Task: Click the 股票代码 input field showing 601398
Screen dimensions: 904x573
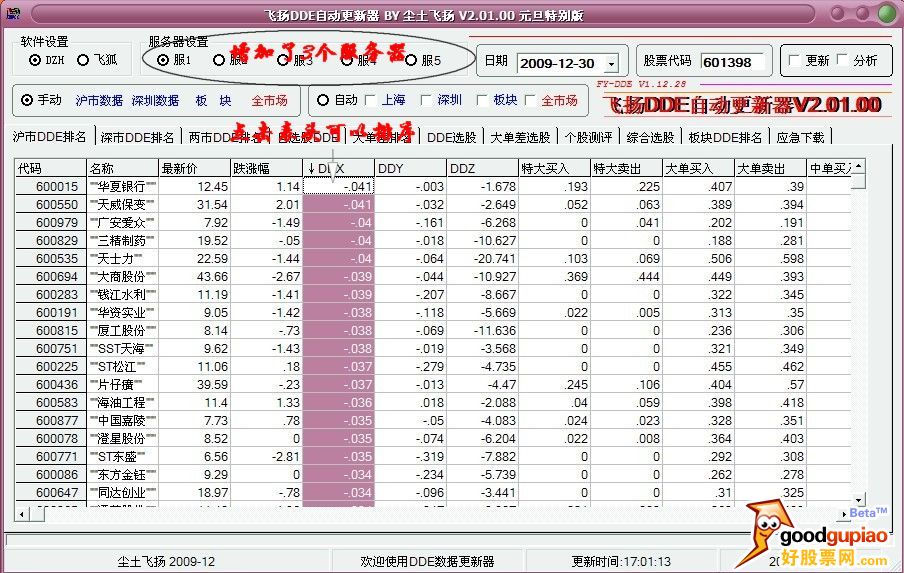Action: pos(733,62)
